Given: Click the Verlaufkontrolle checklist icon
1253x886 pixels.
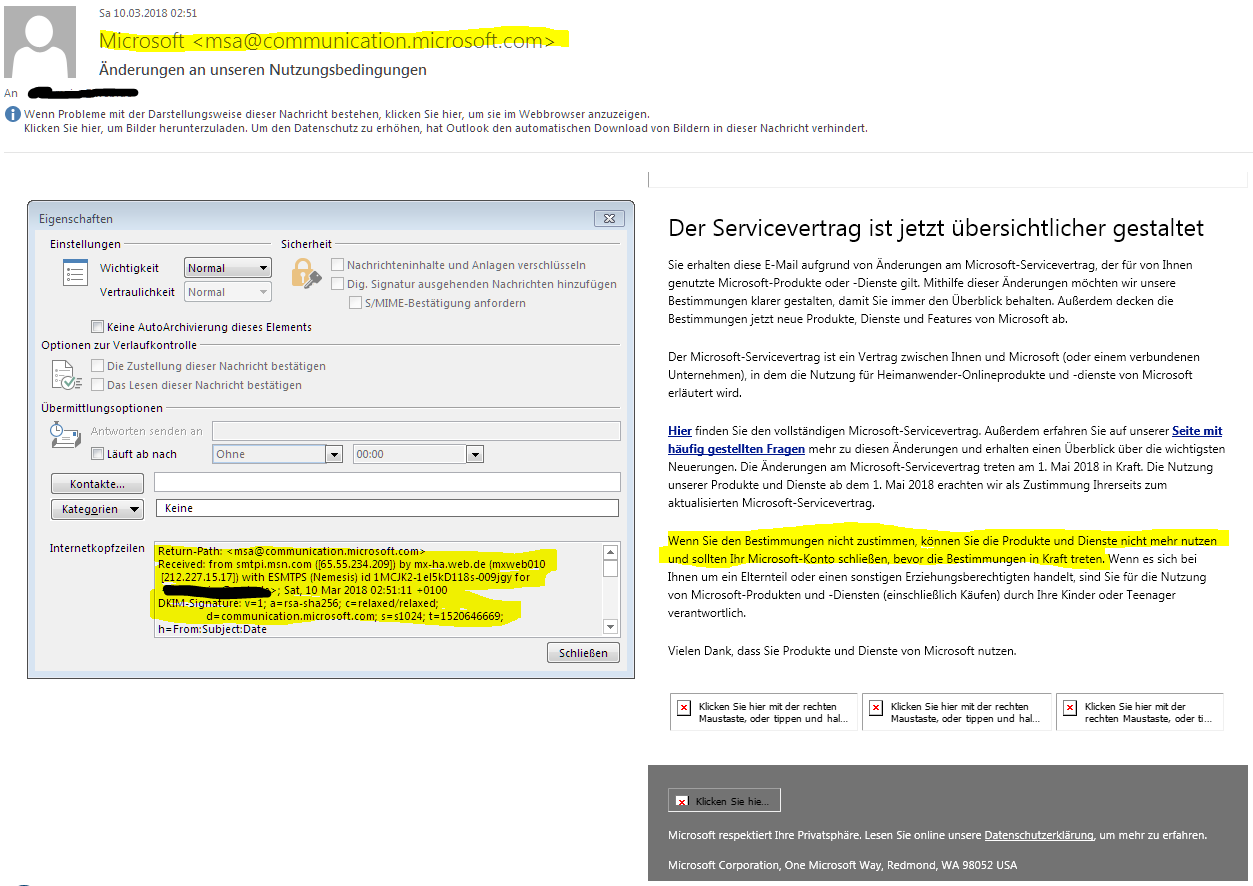Looking at the screenshot, I should pos(67,375).
